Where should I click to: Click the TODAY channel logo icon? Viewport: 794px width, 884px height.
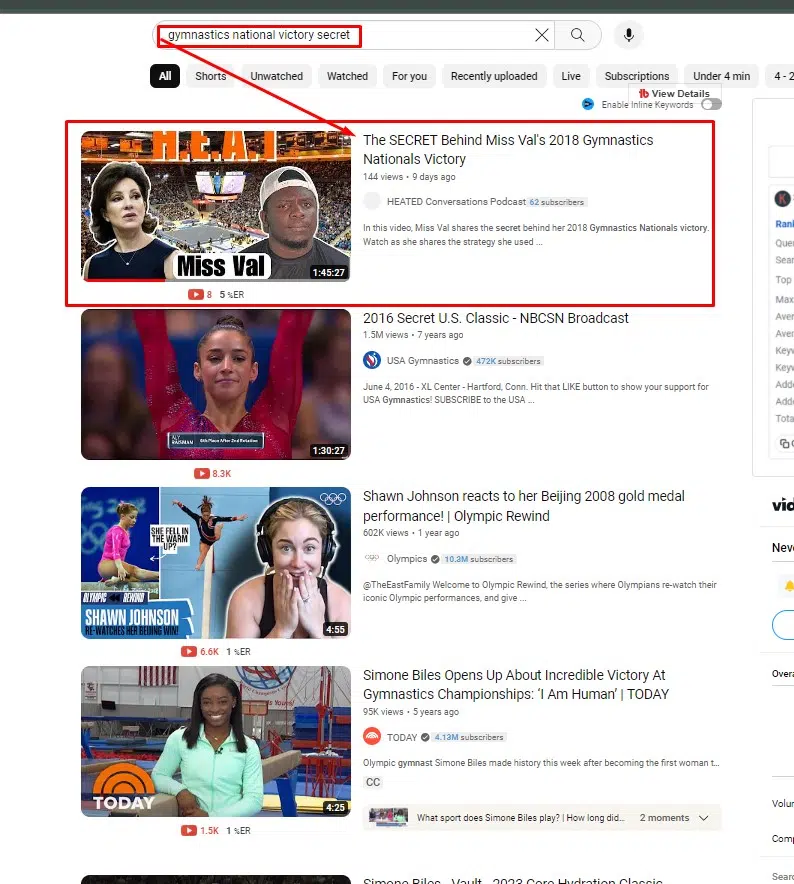pyautogui.click(x=372, y=737)
